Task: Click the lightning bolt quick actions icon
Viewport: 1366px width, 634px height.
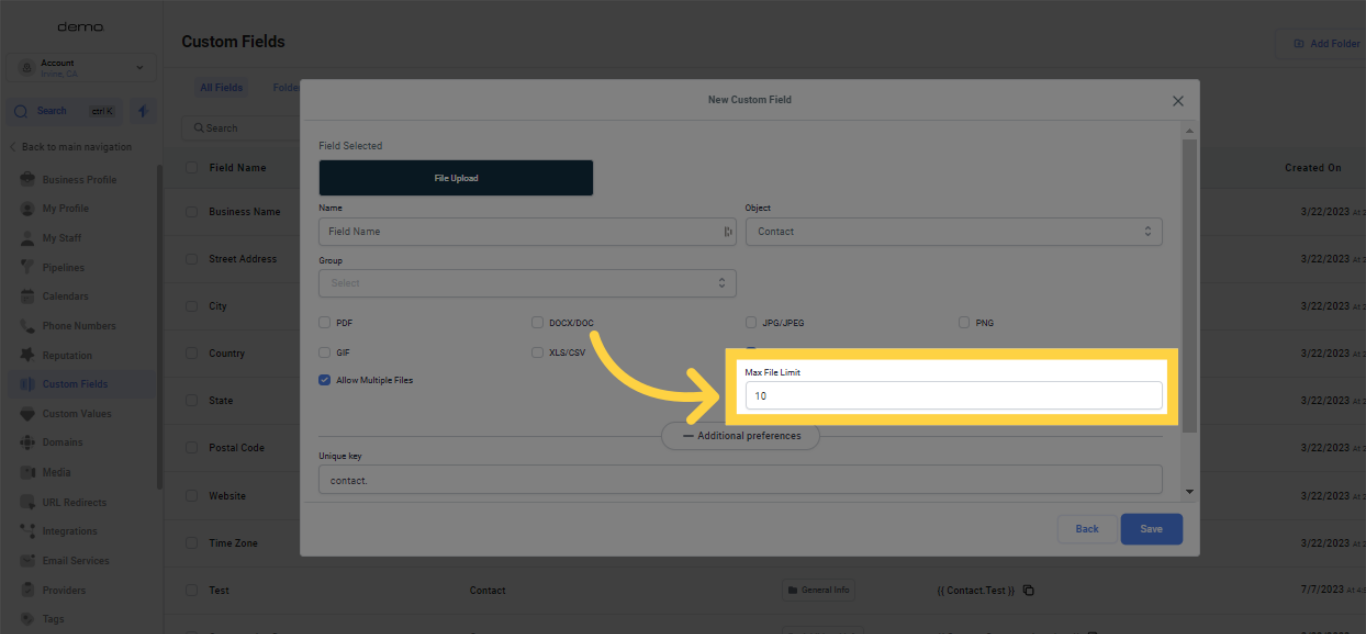Action: coord(143,111)
